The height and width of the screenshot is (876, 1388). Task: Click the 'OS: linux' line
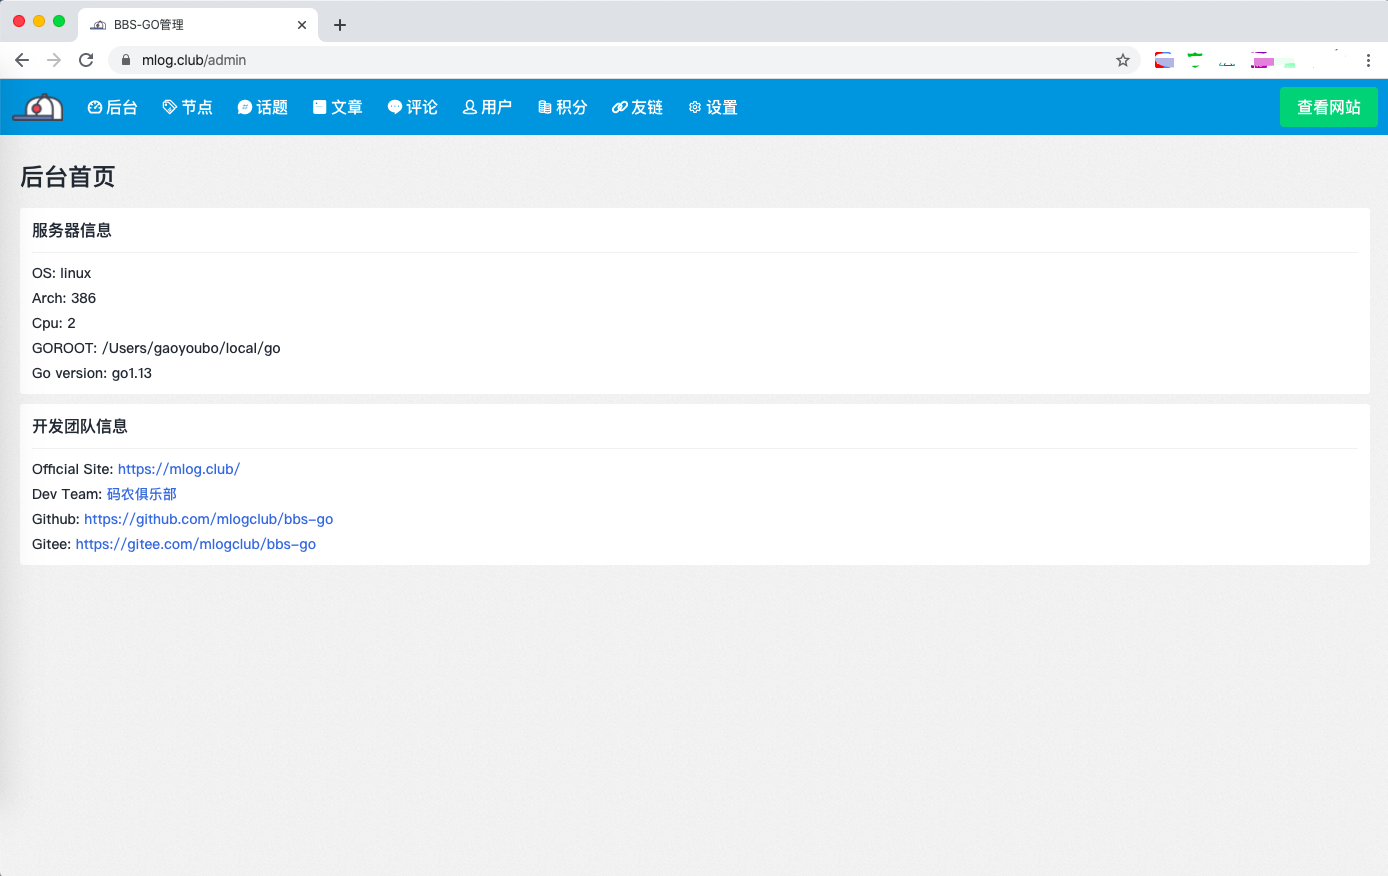tap(62, 273)
